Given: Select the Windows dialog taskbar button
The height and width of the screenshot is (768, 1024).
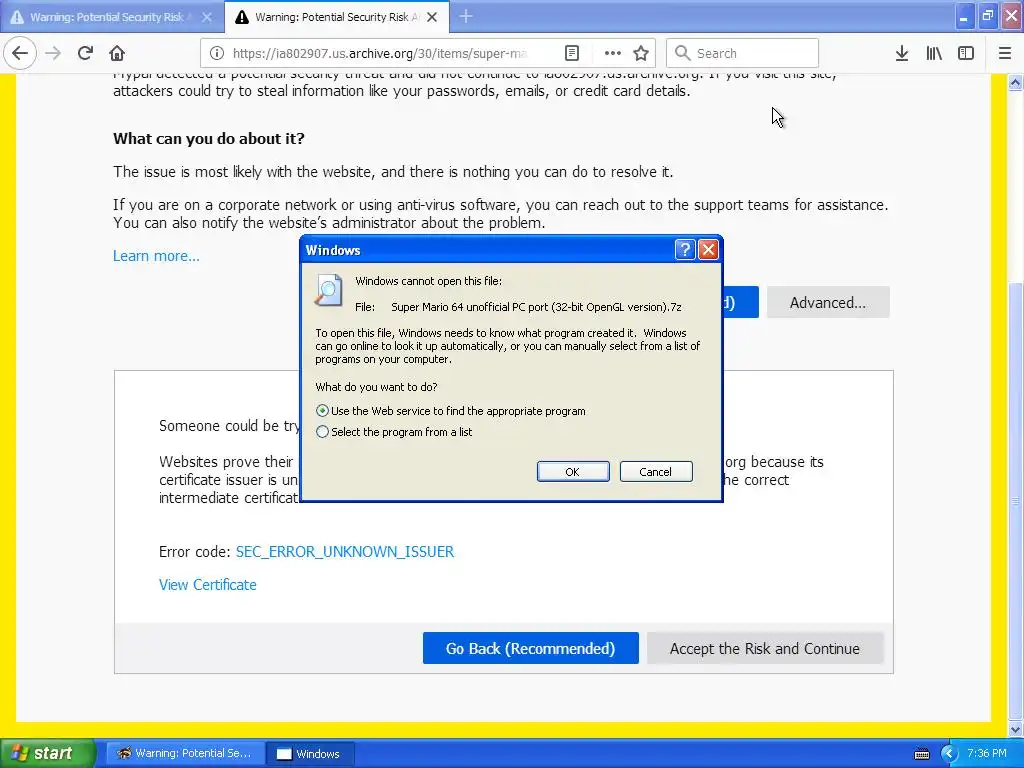Looking at the screenshot, I should click(312, 753).
